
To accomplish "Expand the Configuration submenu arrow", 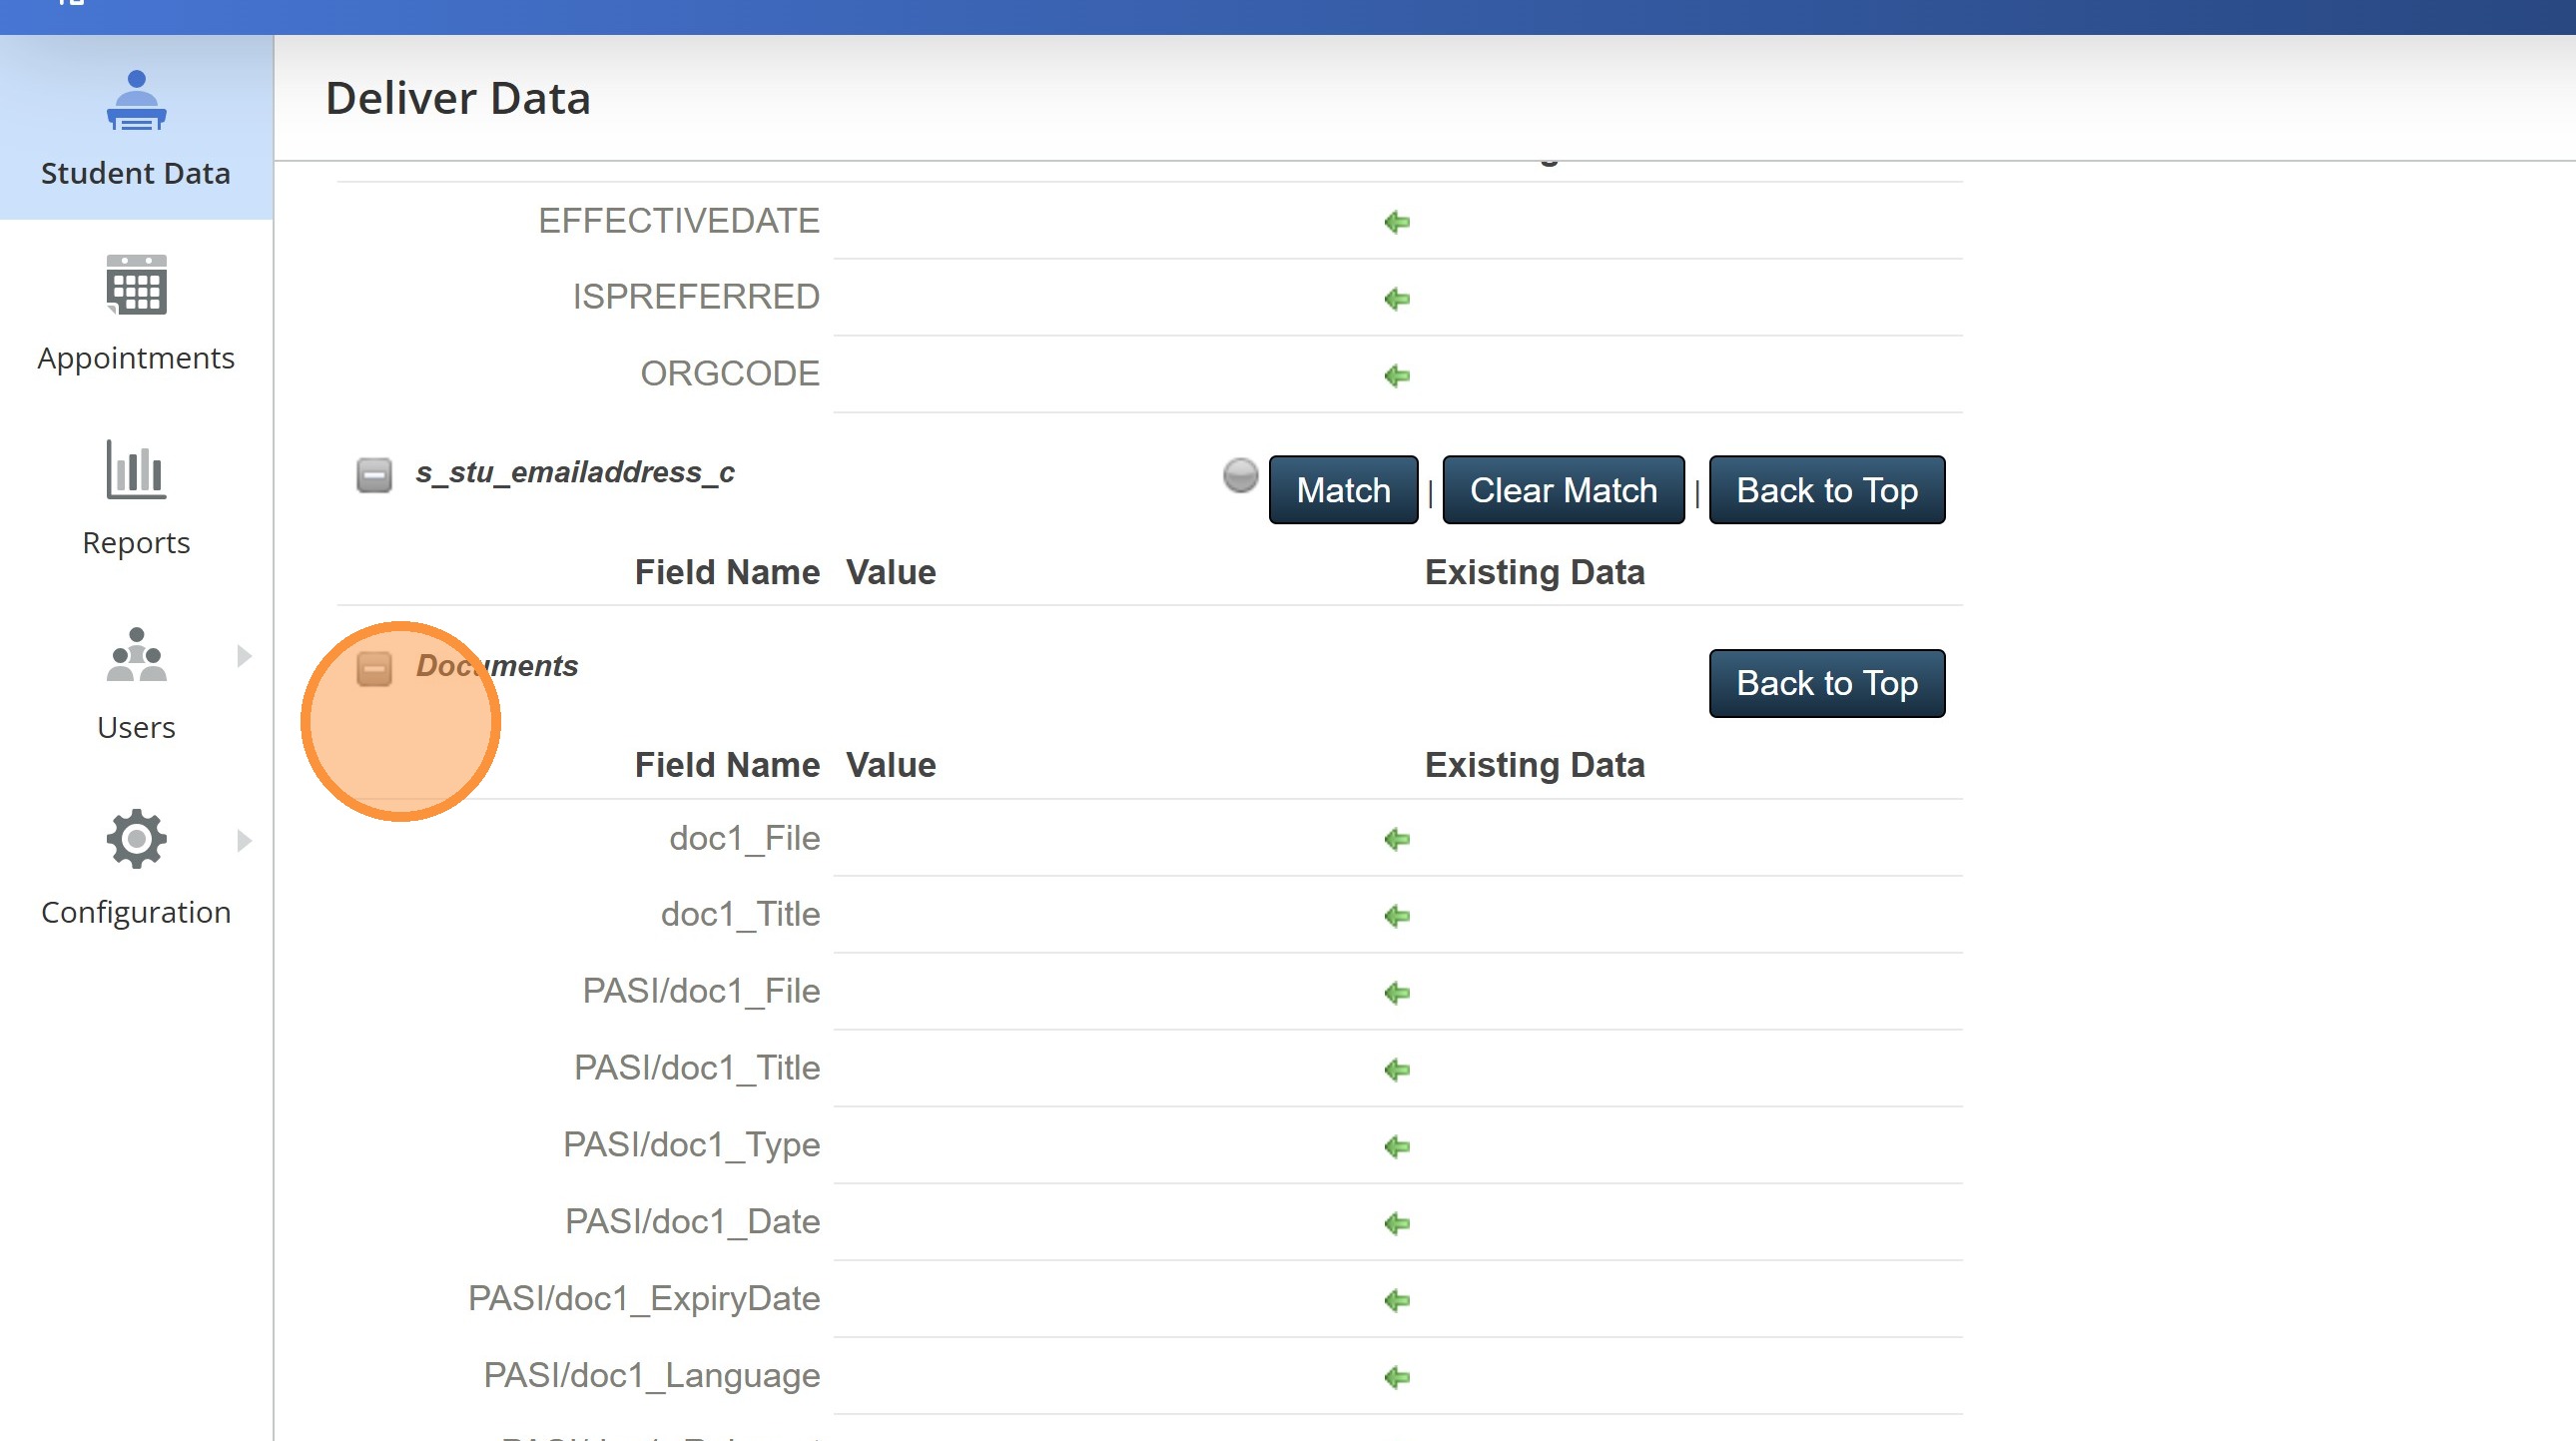I will 244,840.
